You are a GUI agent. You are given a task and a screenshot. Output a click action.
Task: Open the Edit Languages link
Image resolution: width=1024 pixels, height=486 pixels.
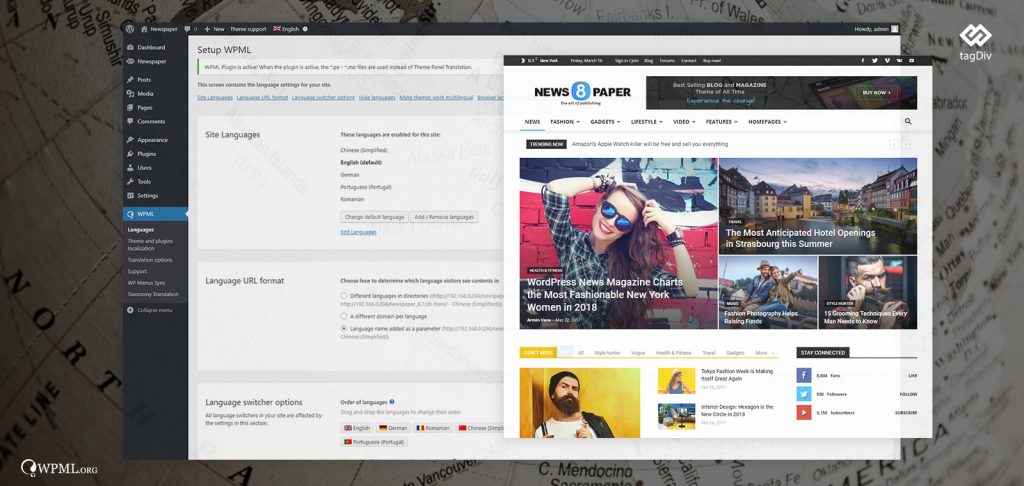point(359,232)
